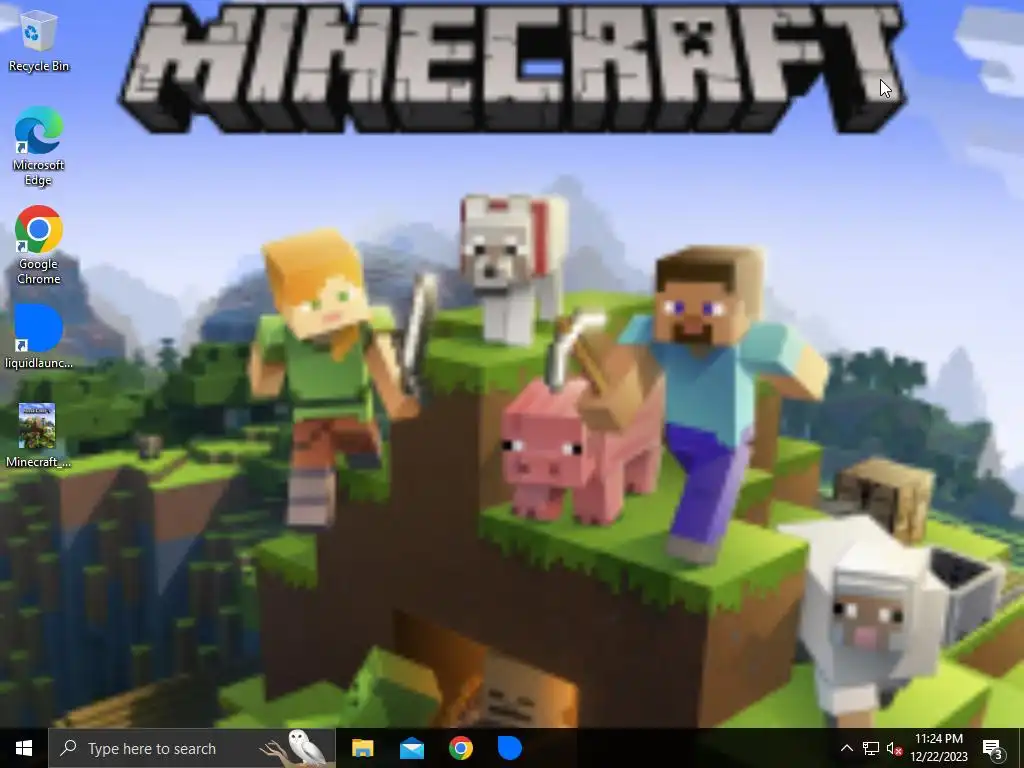Click the owl search highlight illustration
The width and height of the screenshot is (1024, 768).
(x=295, y=748)
